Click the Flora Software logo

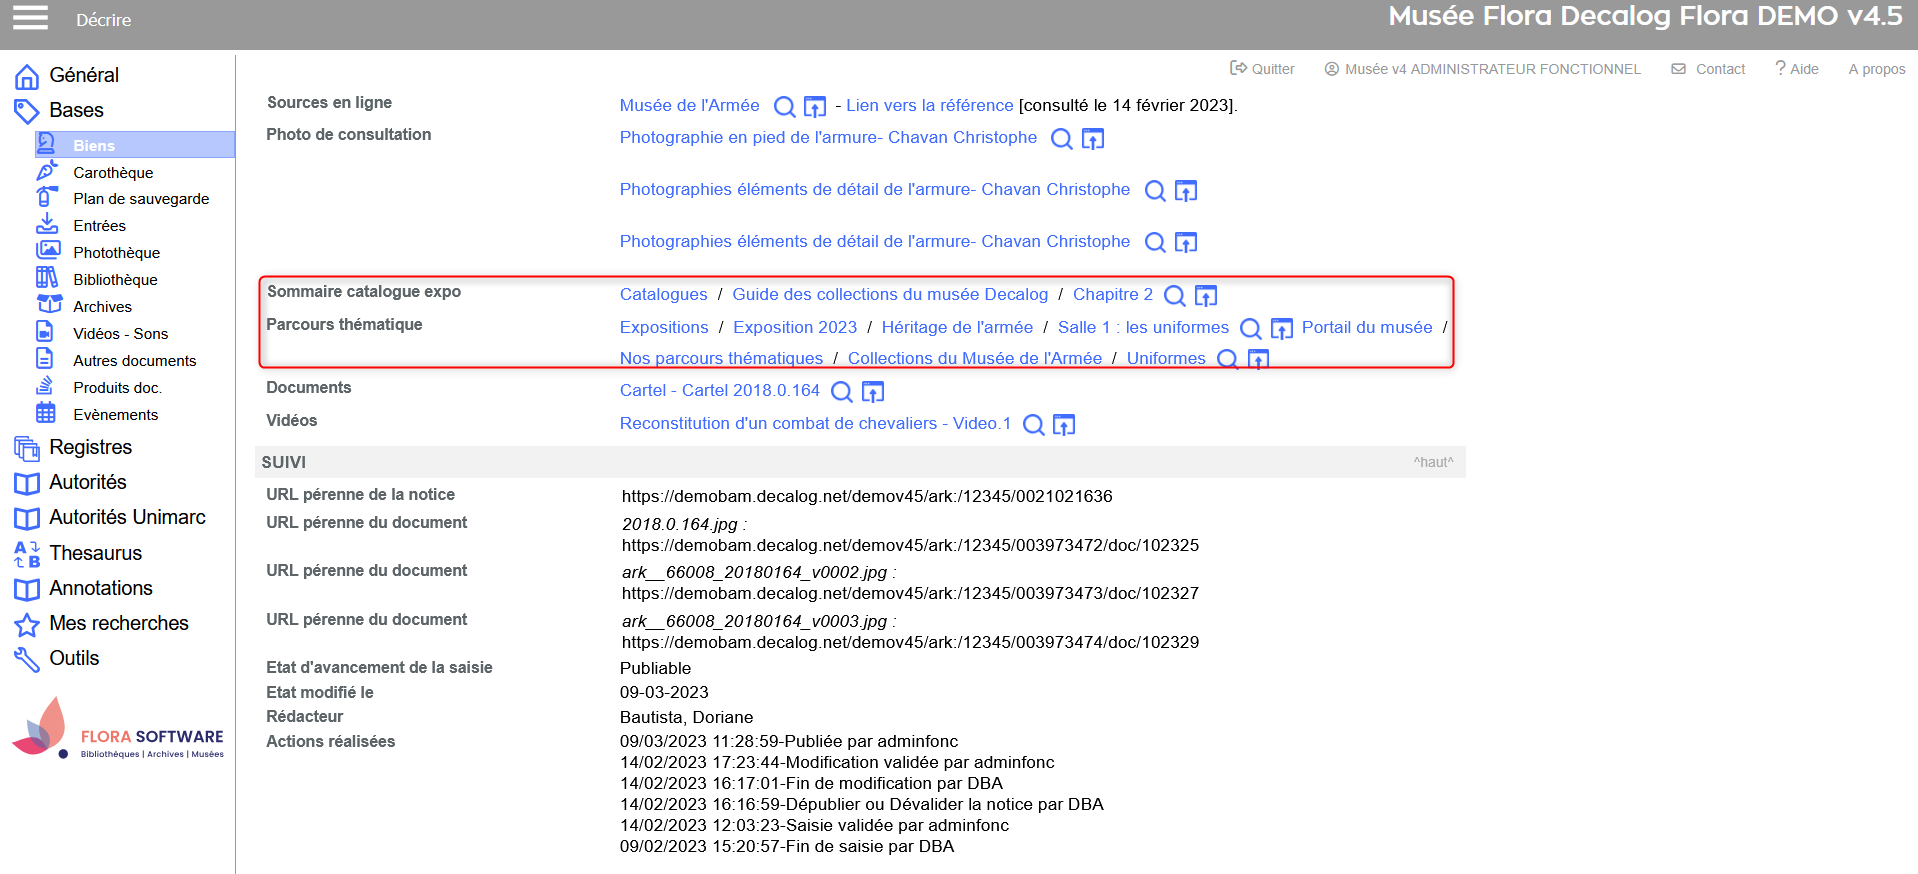(x=118, y=730)
